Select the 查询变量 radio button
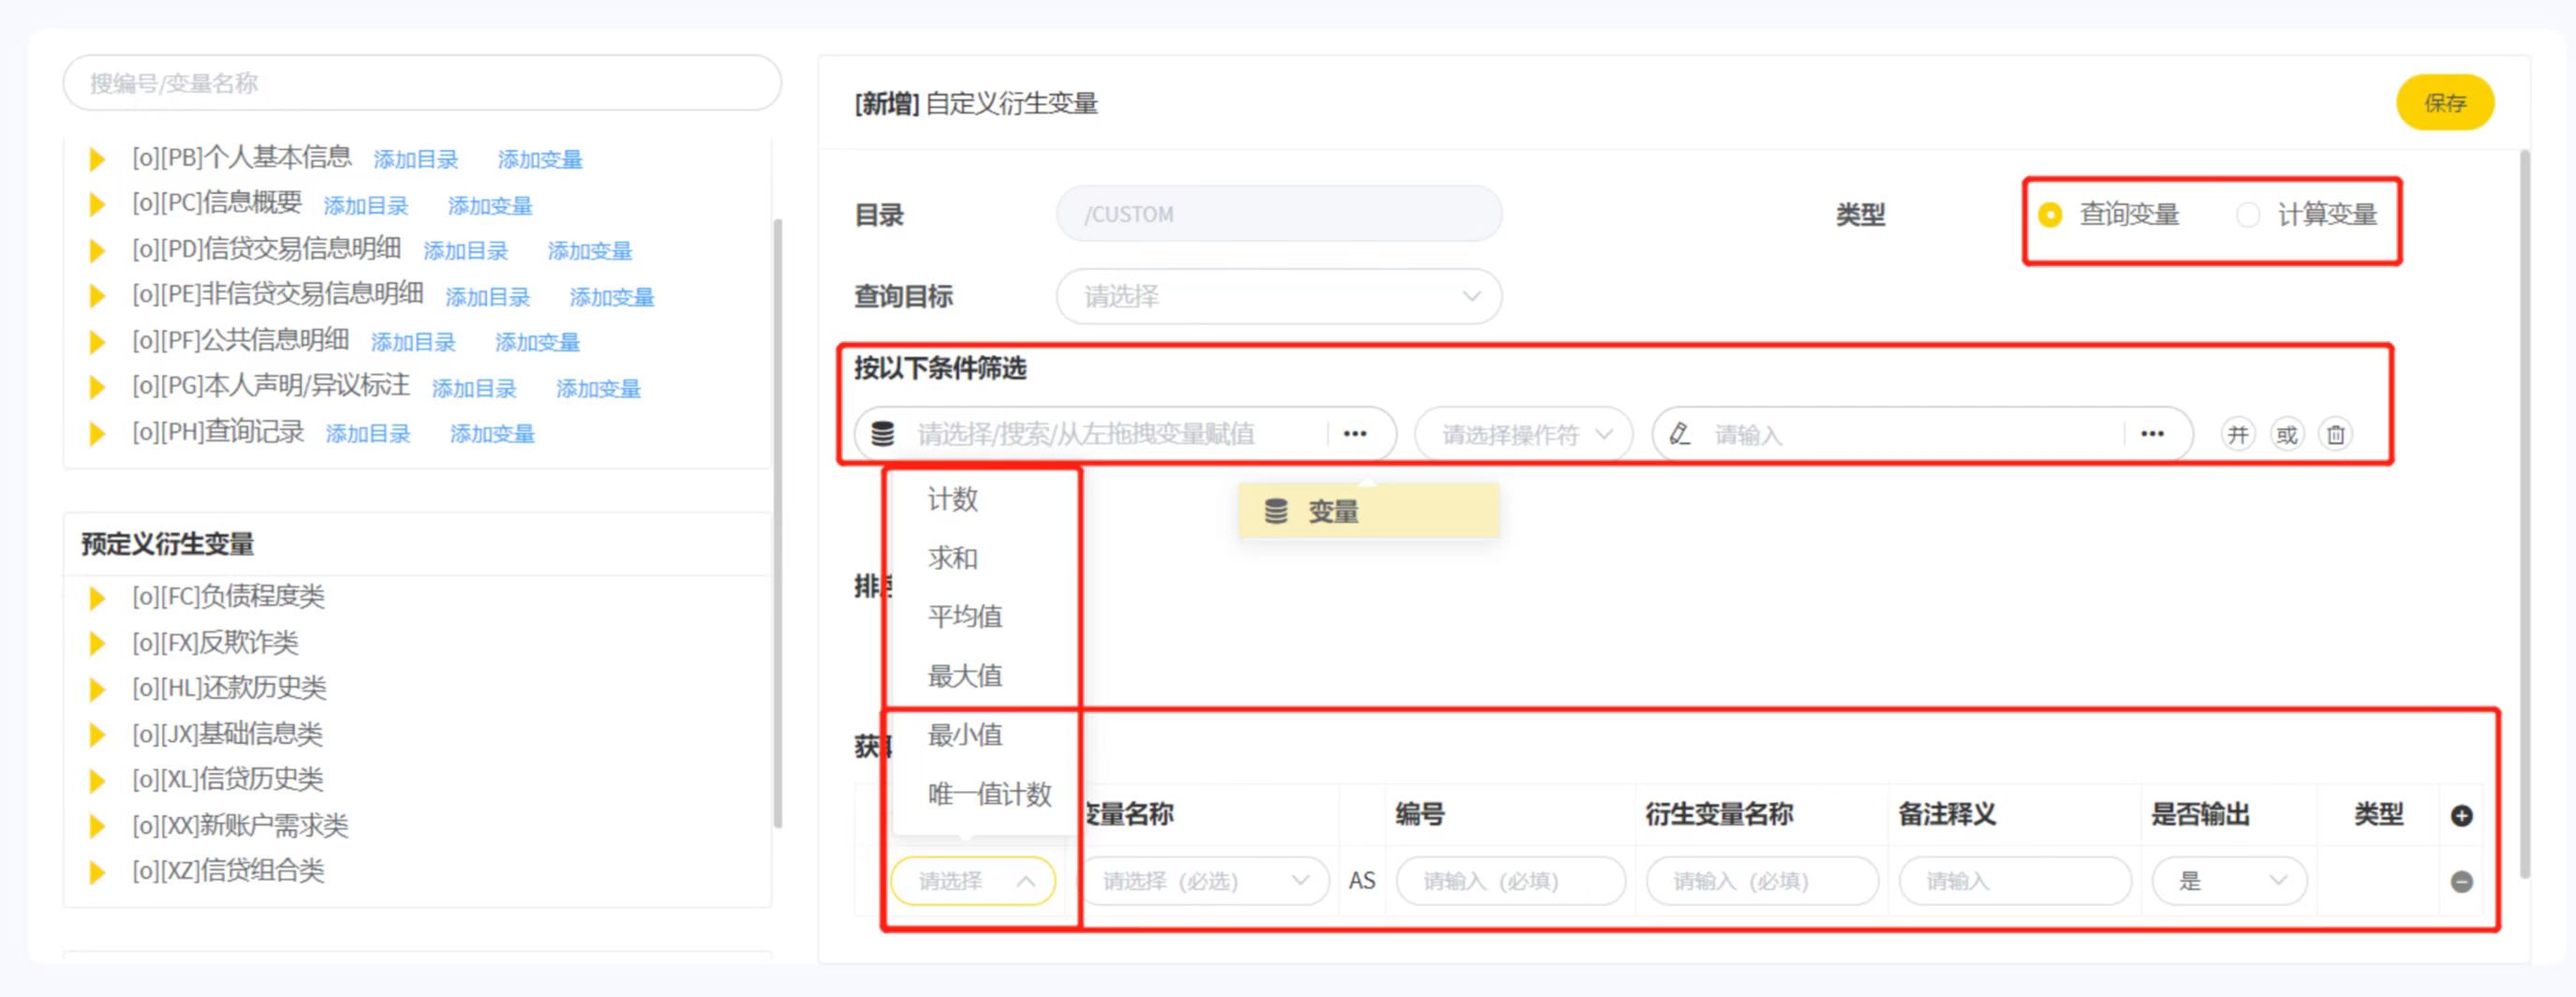 pos(2050,215)
